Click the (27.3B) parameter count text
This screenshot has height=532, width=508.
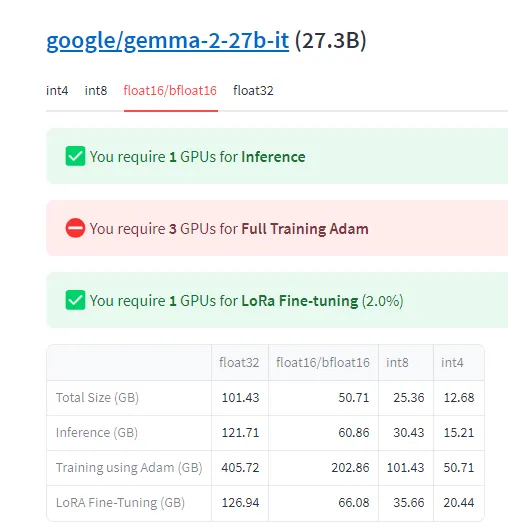pyautogui.click(x=331, y=41)
